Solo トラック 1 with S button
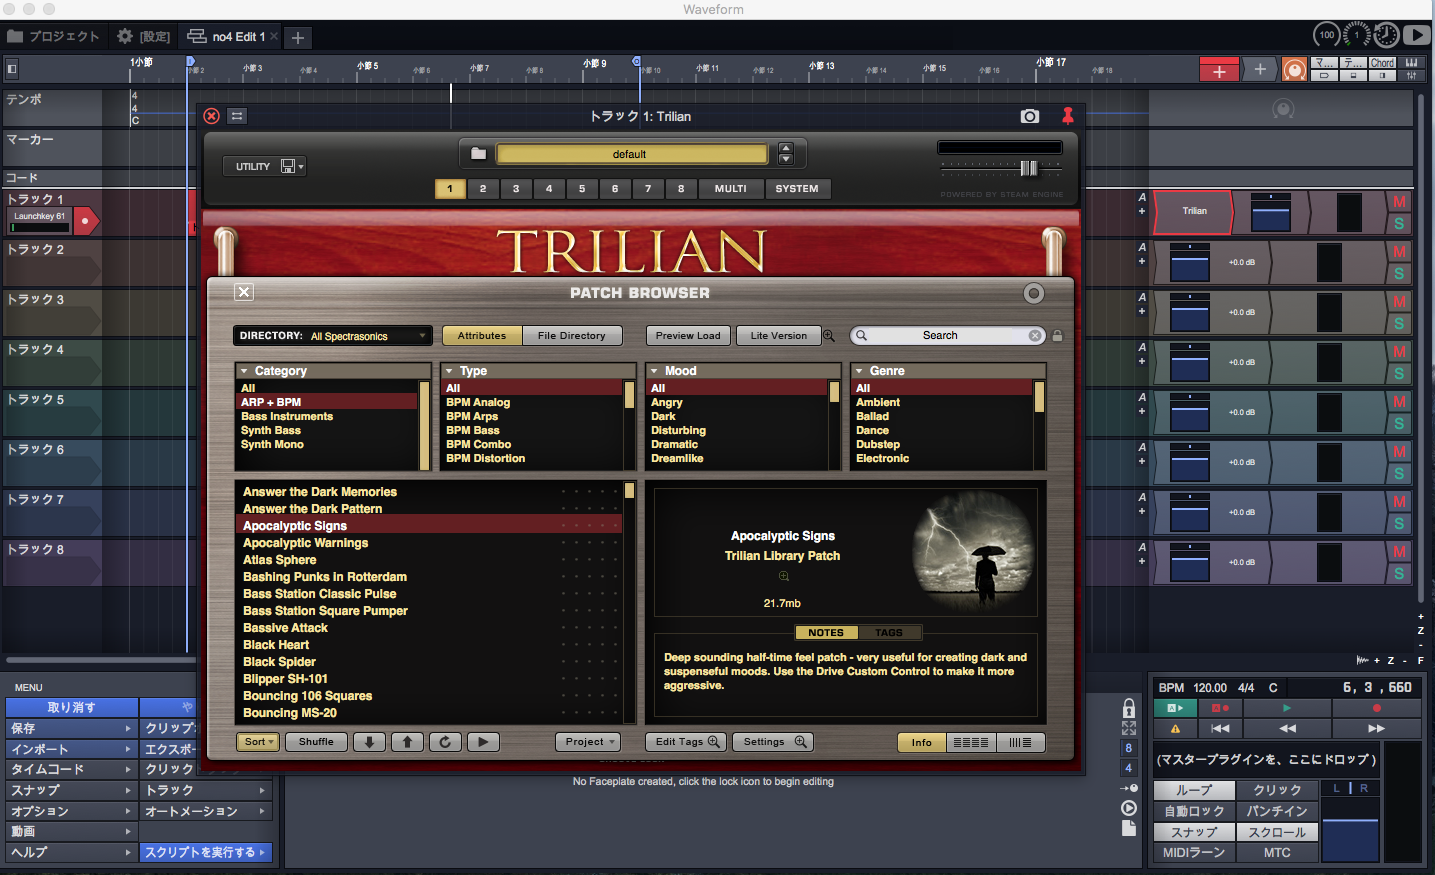Image resolution: width=1435 pixels, height=875 pixels. (1399, 224)
